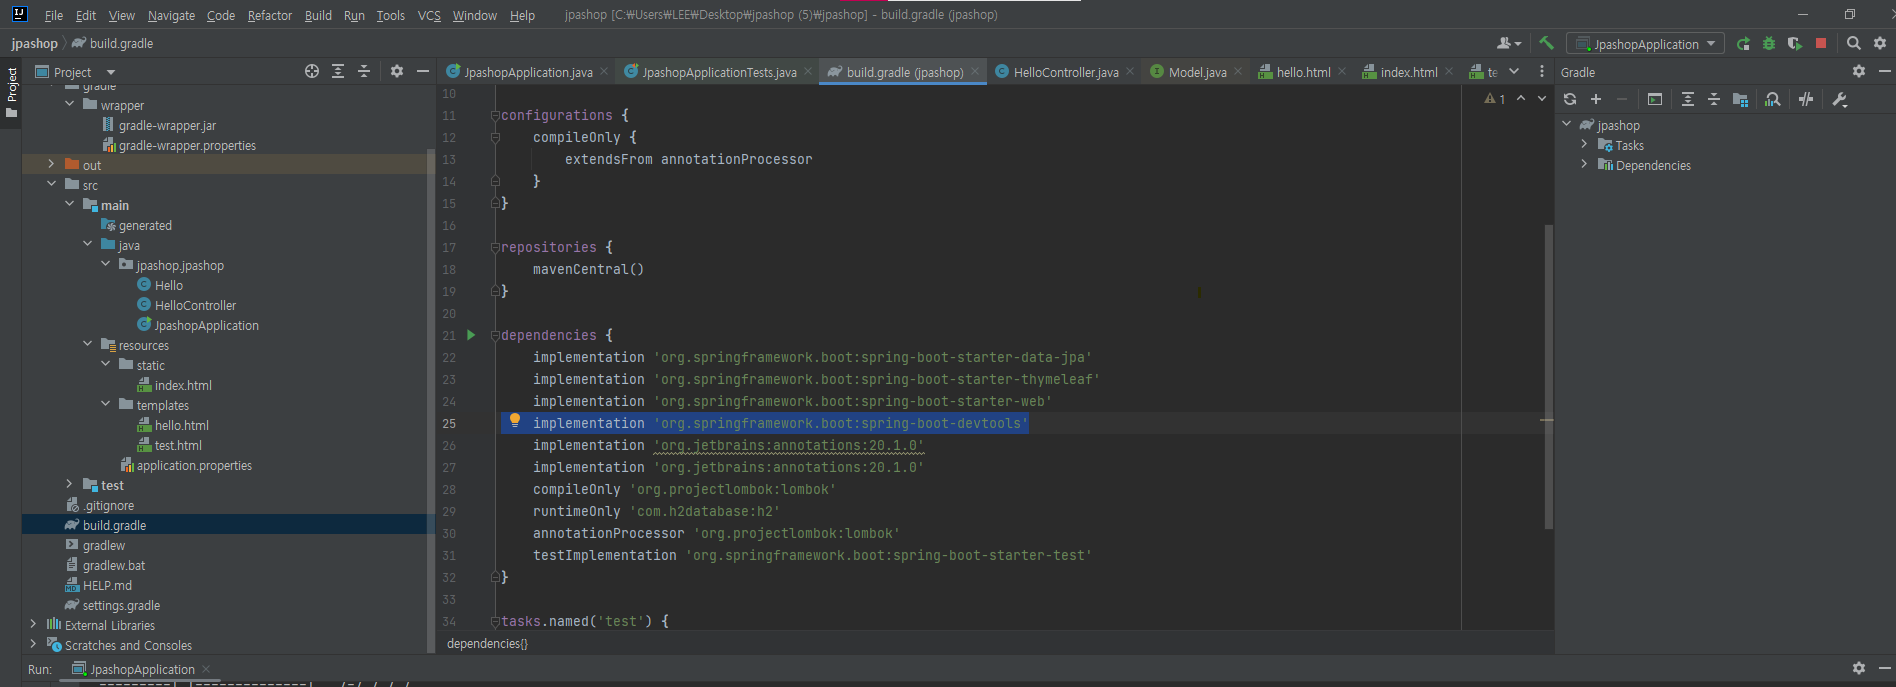
Task: Fold the configurations block on line 11
Action: click(x=495, y=115)
